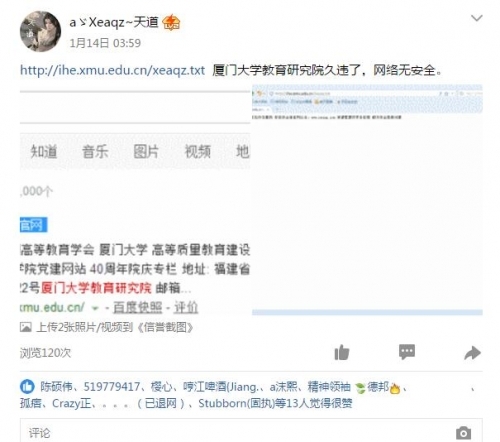The width and height of the screenshot is (500, 442).
Task: Open 519779417 in the likes list
Action: (112, 387)
